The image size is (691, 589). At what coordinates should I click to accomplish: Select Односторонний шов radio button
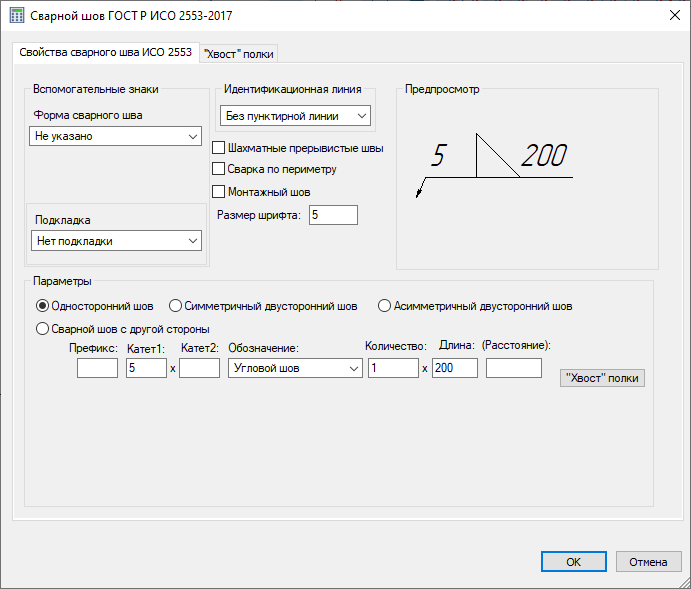(42, 306)
